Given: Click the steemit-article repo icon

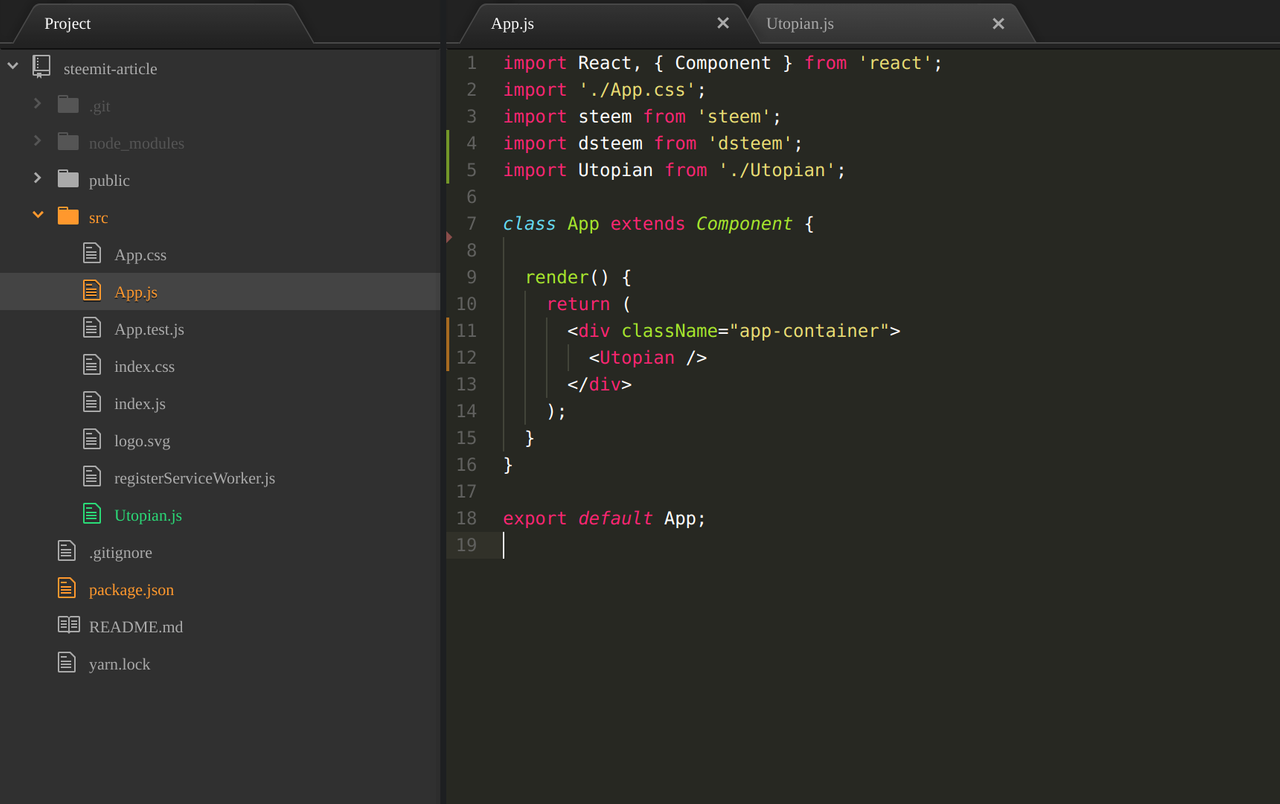Looking at the screenshot, I should pyautogui.click(x=41, y=67).
